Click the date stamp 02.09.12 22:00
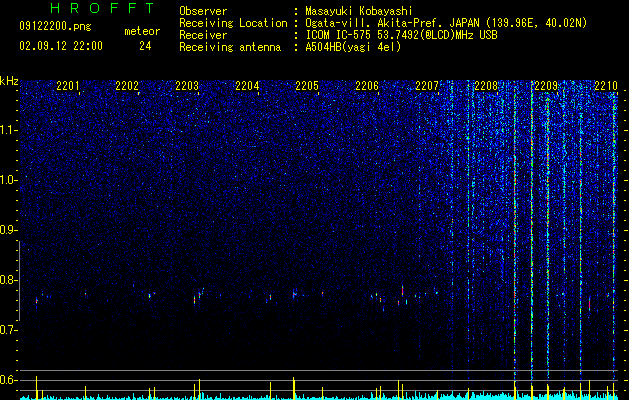 pos(61,46)
